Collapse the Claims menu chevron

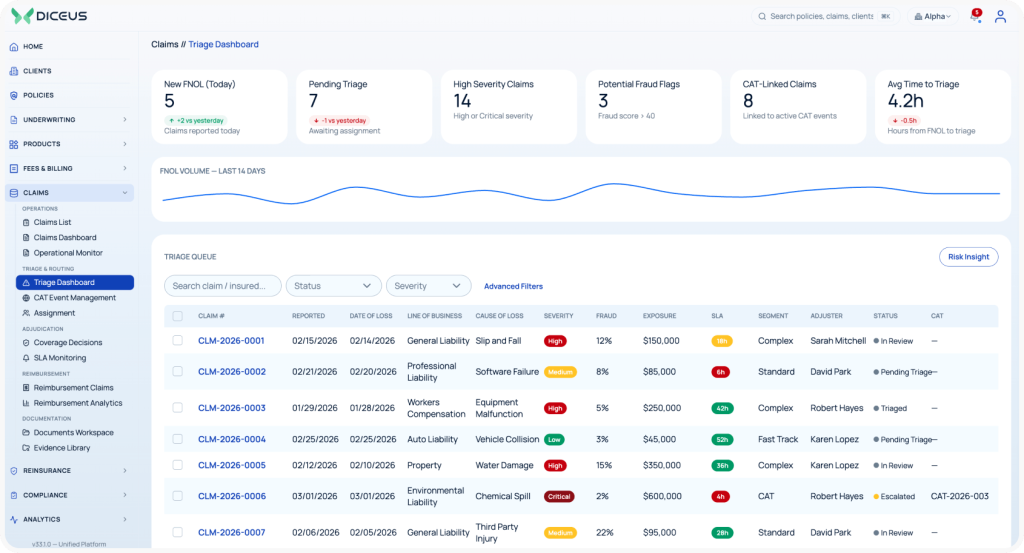click(125, 193)
